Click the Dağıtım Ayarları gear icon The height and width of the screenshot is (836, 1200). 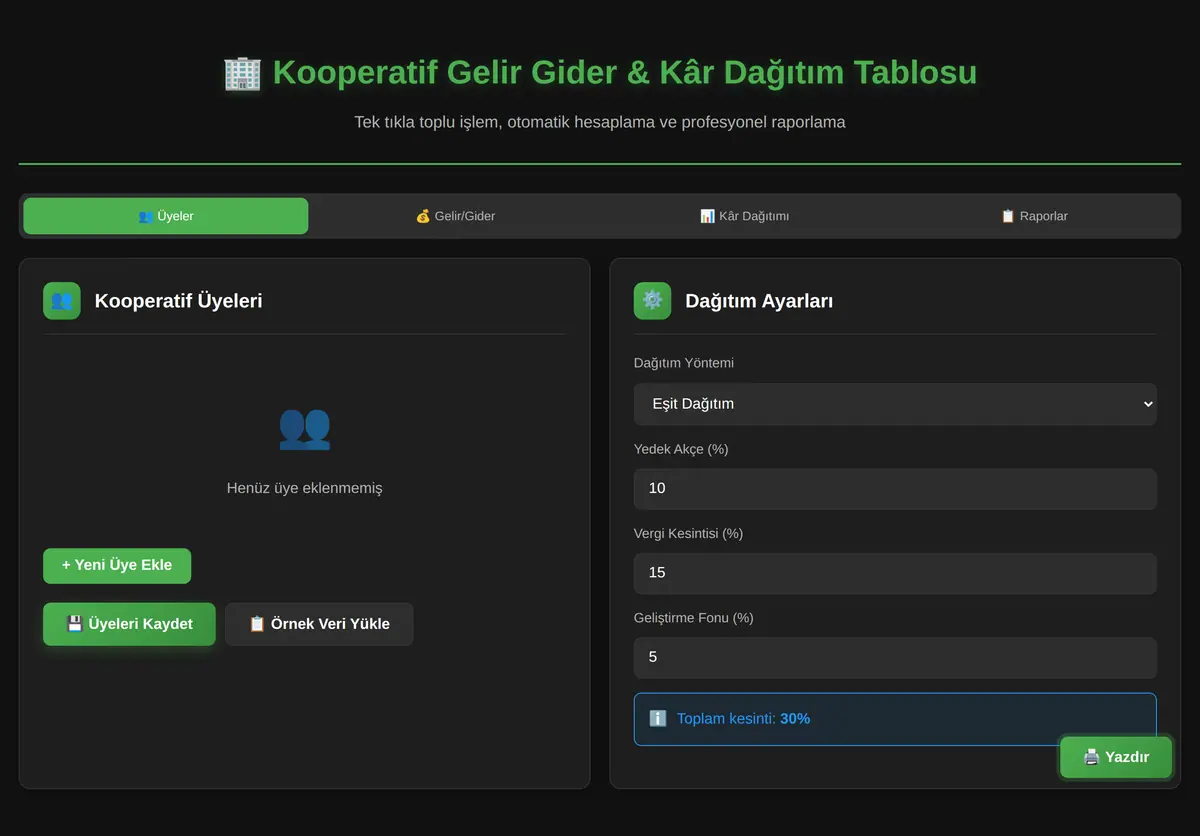click(x=653, y=301)
